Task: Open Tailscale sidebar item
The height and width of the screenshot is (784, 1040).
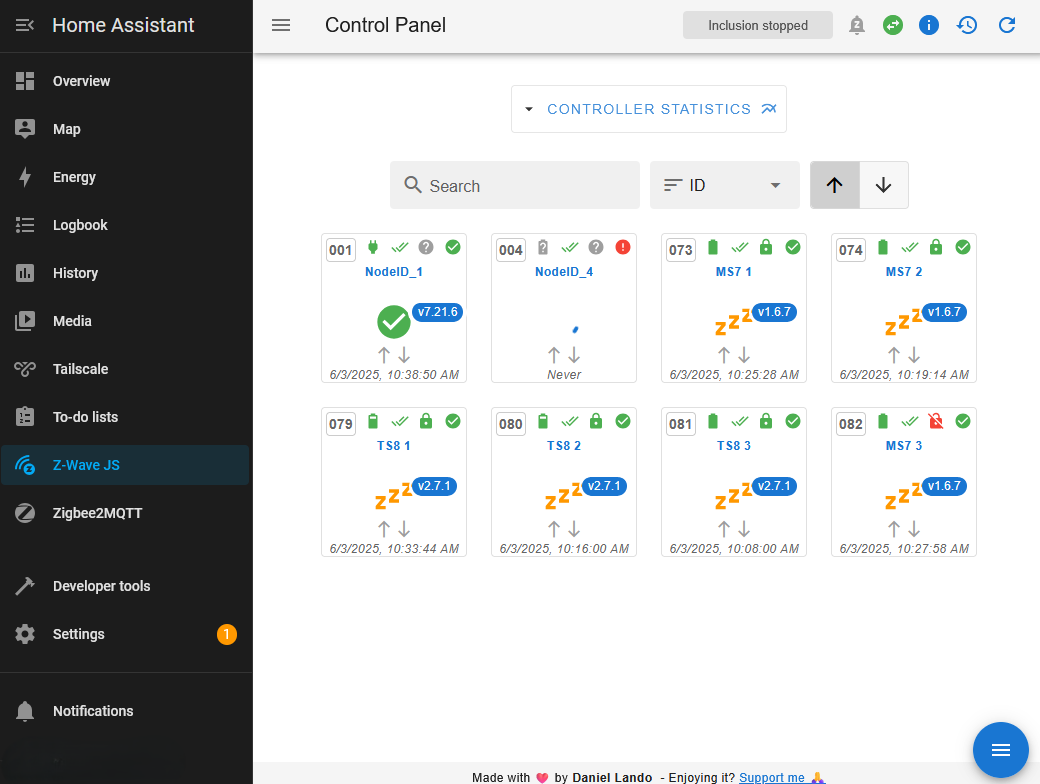Action: click(125, 369)
